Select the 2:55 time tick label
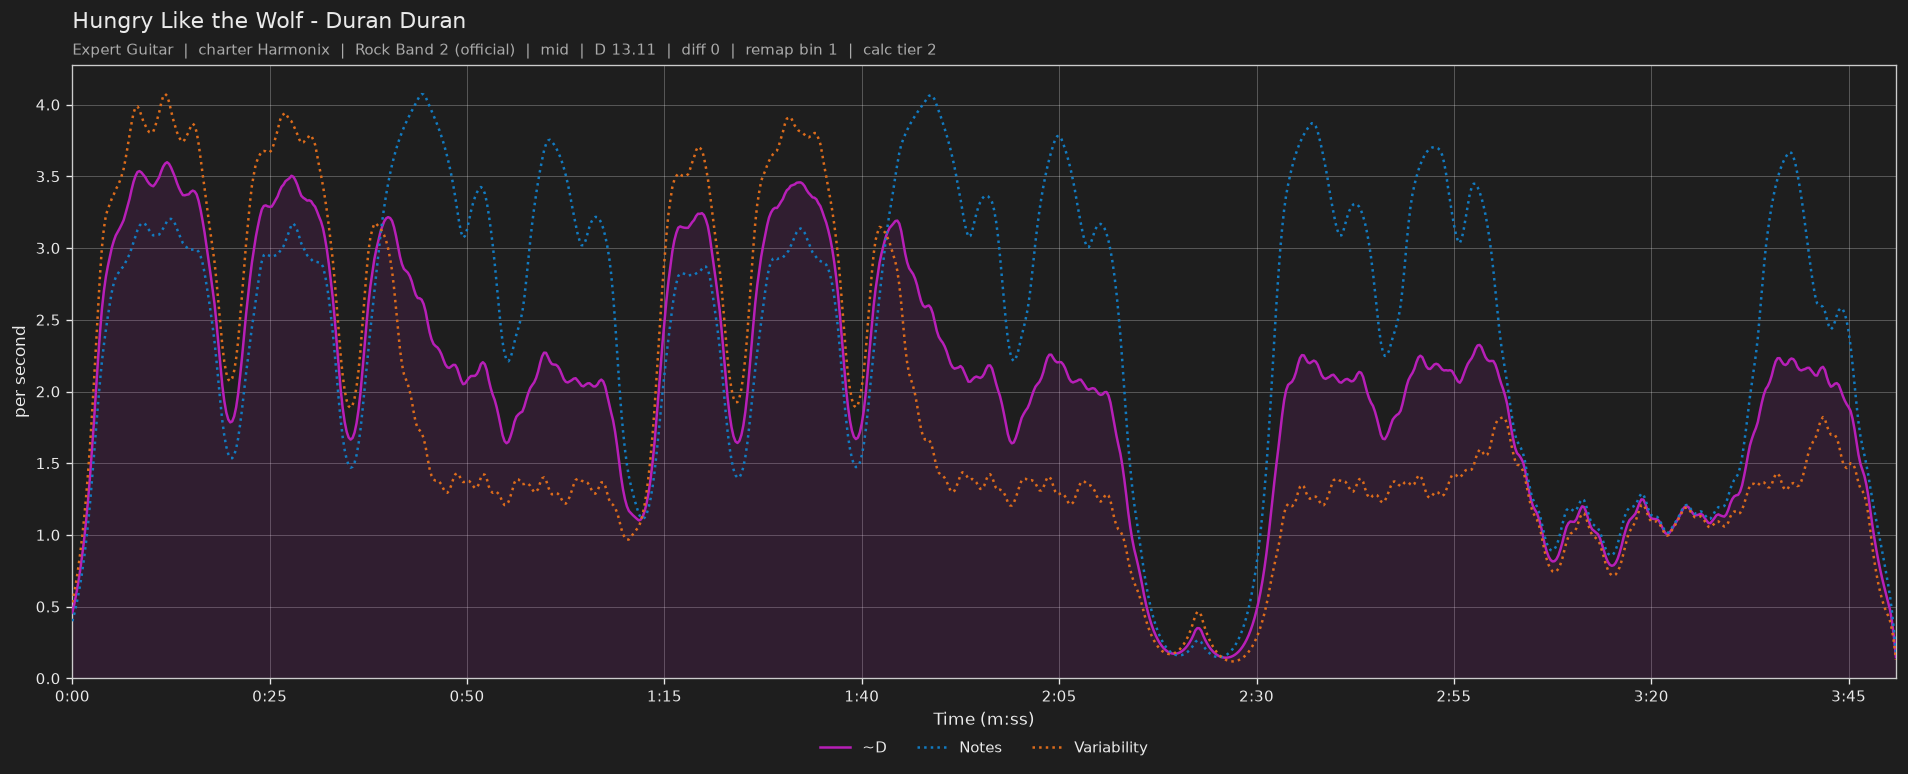1908x774 pixels. tap(1454, 696)
